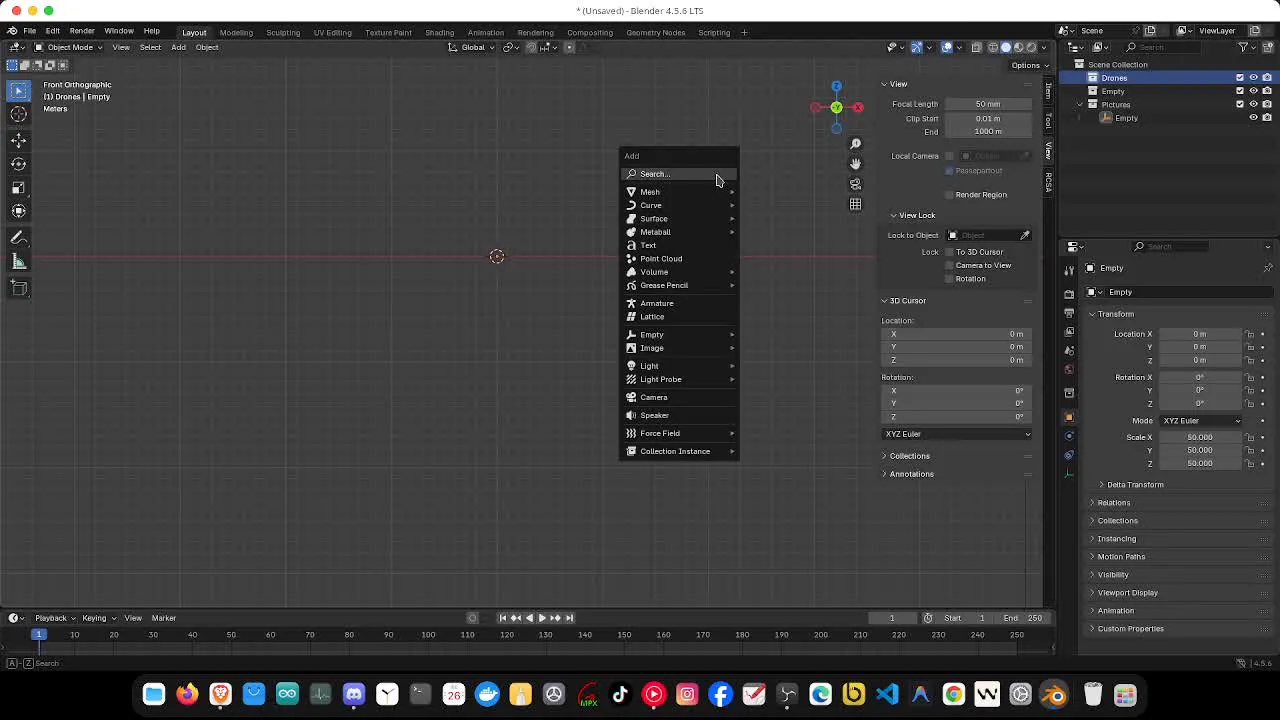The width and height of the screenshot is (1280, 720).
Task: Open Visual Studio Code from the dock
Action: pyautogui.click(x=887, y=694)
